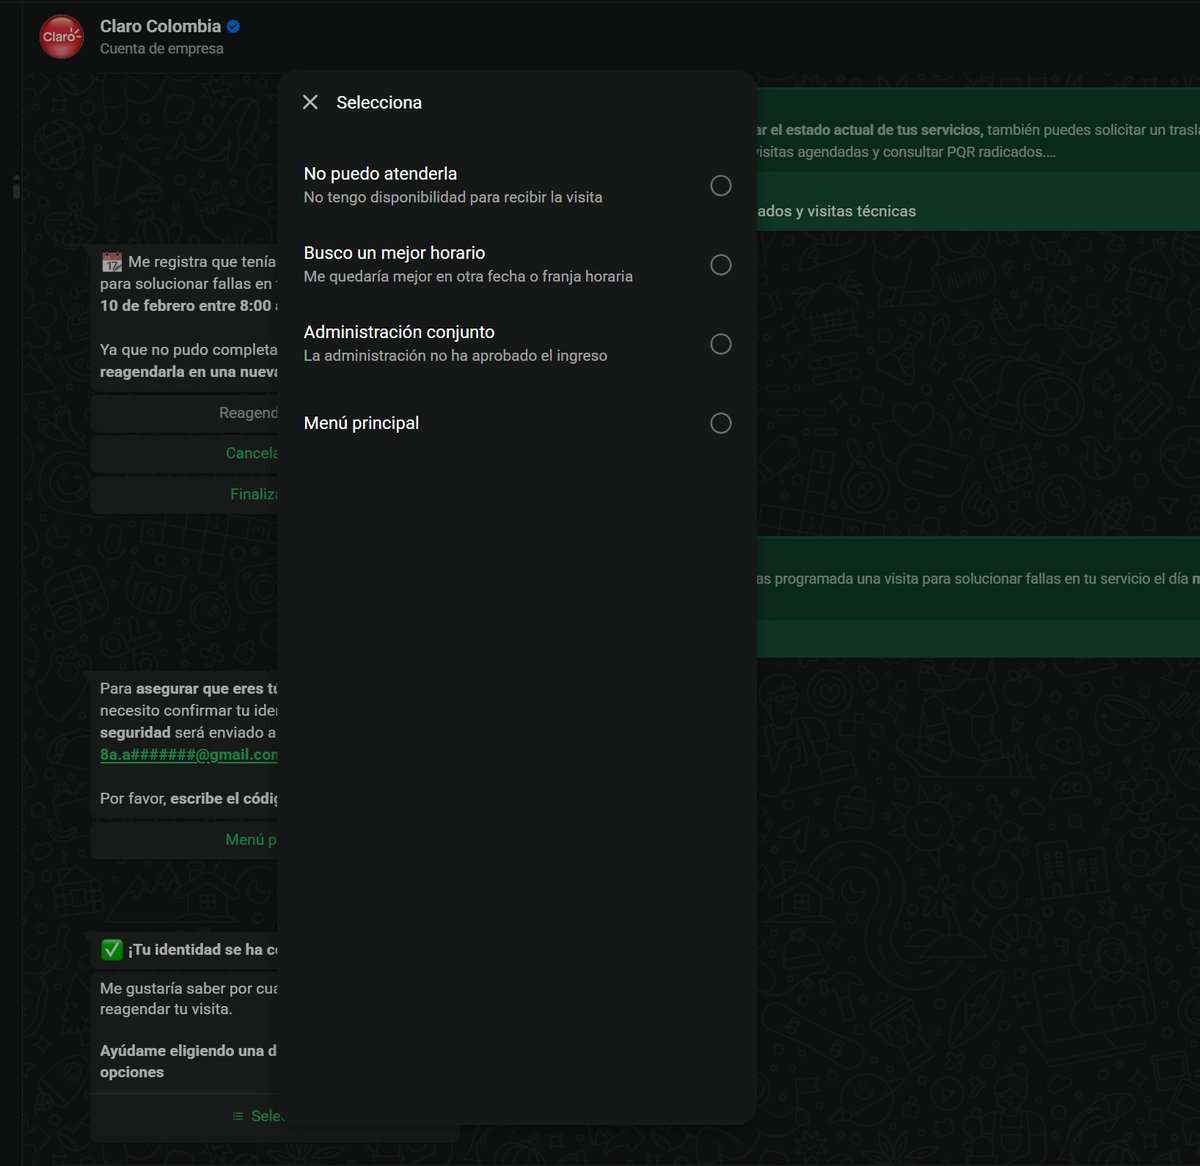Click the verified badge next to Claro Colombia
Screen dimensions: 1200x1166
(x=234, y=27)
